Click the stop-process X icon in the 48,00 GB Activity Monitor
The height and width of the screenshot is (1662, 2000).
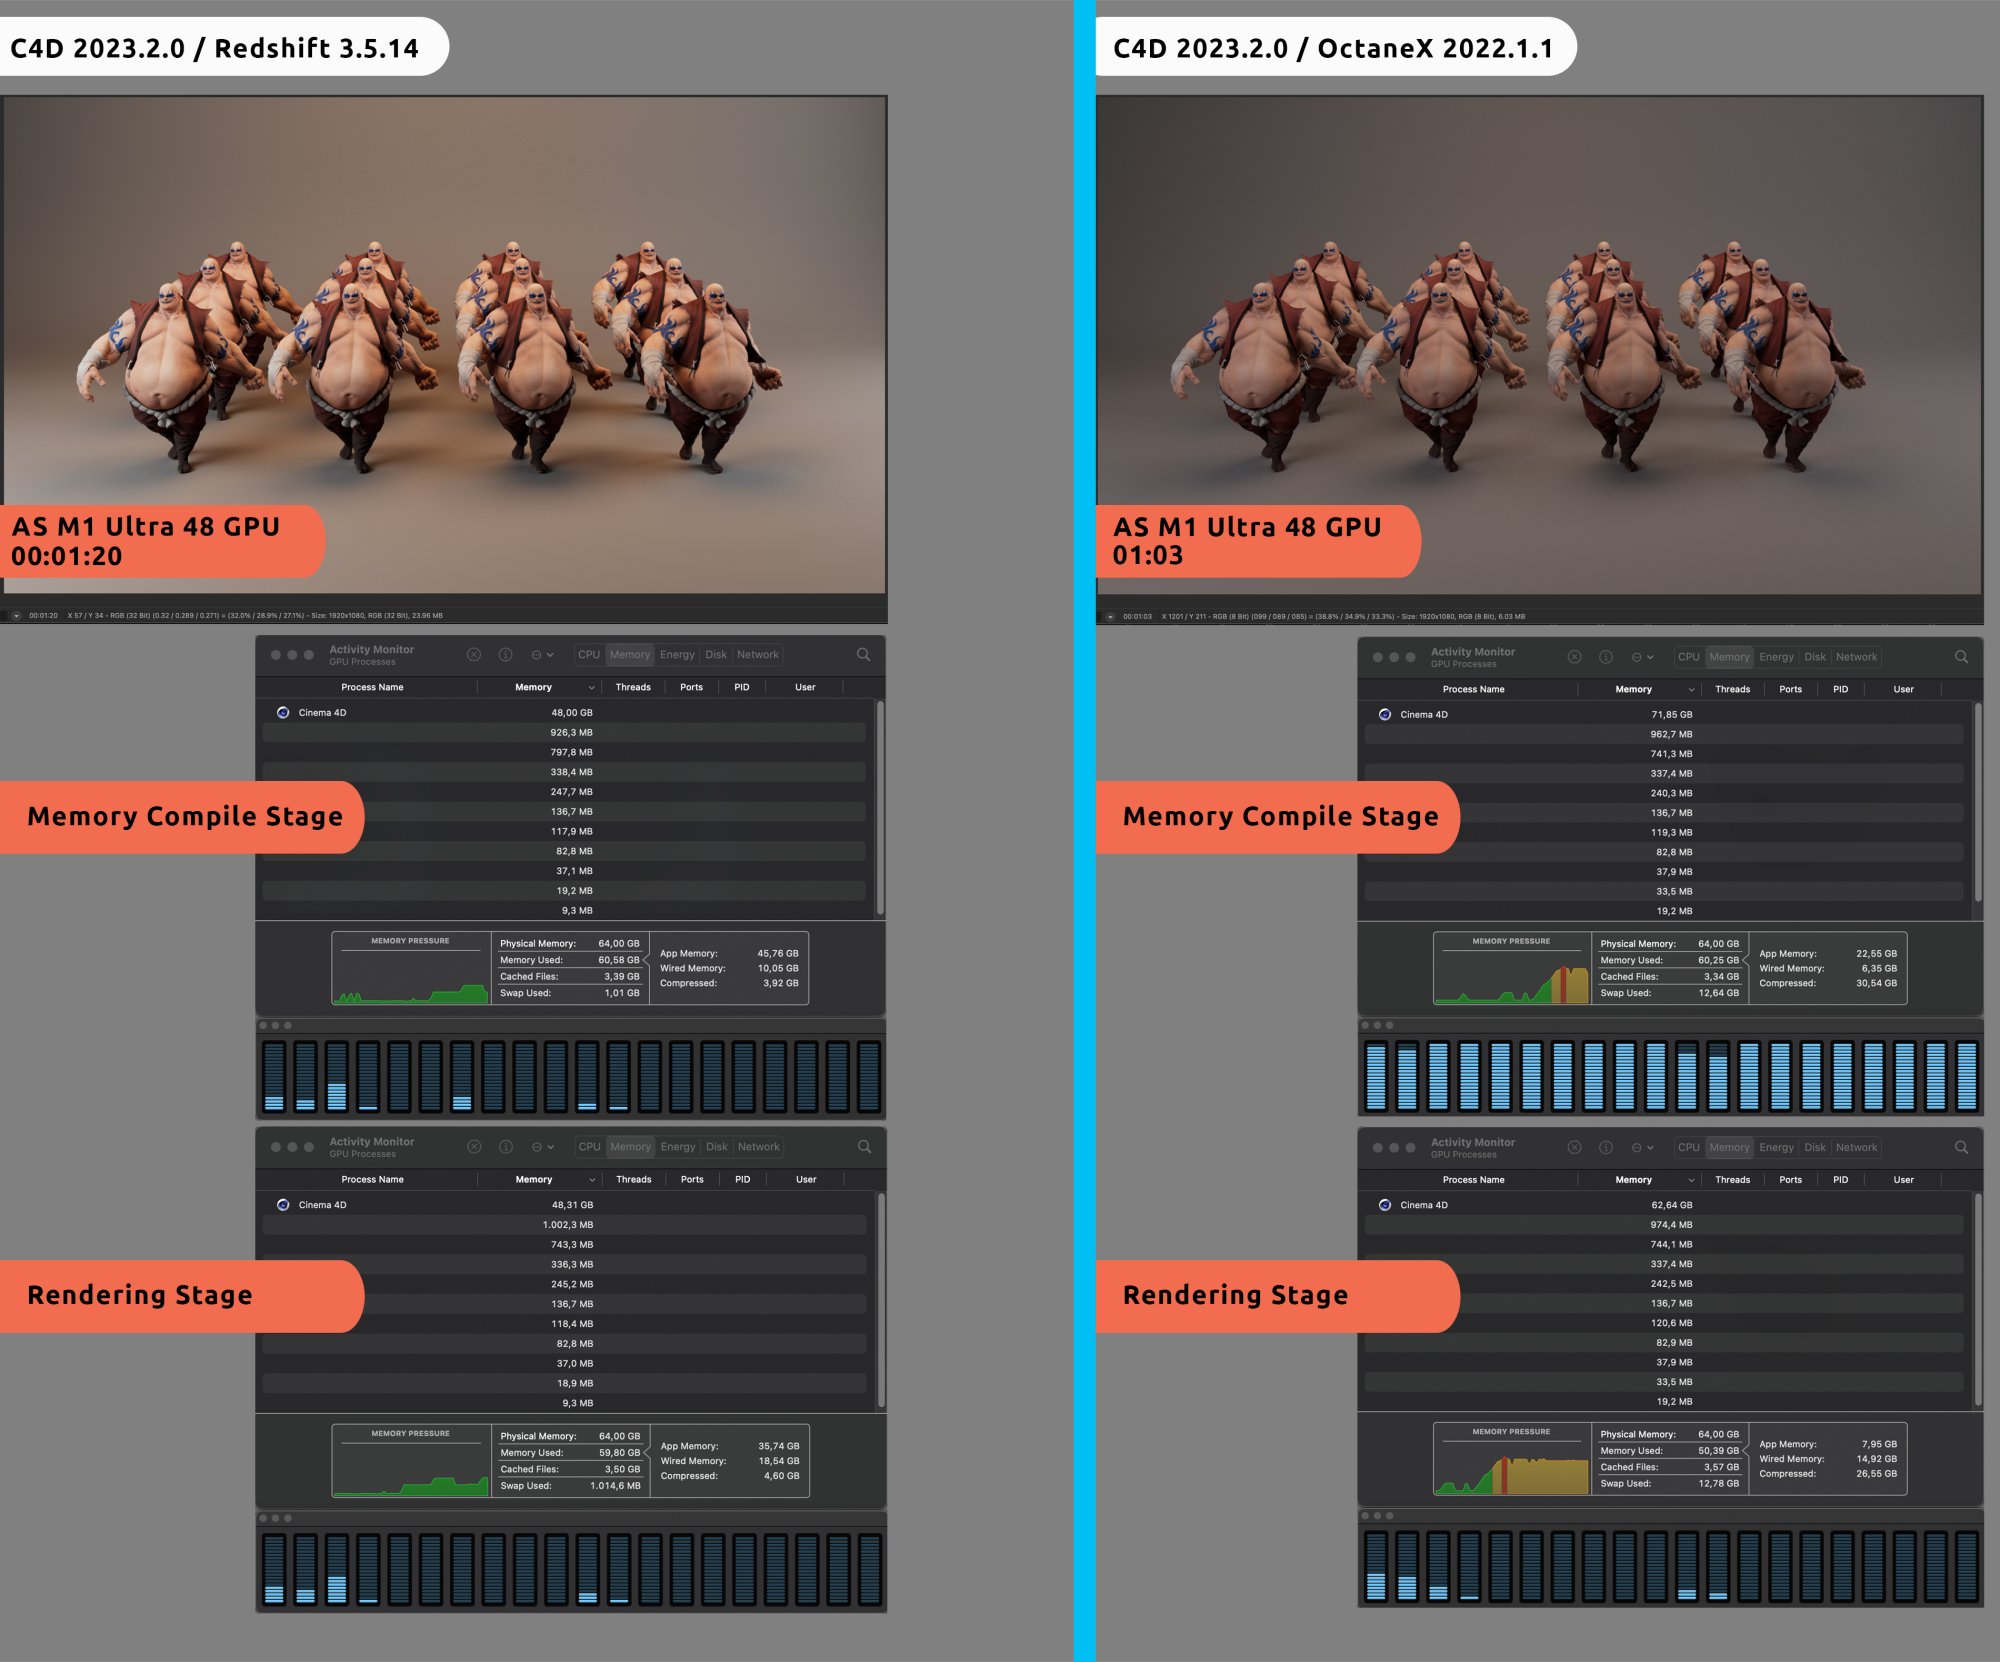click(474, 655)
